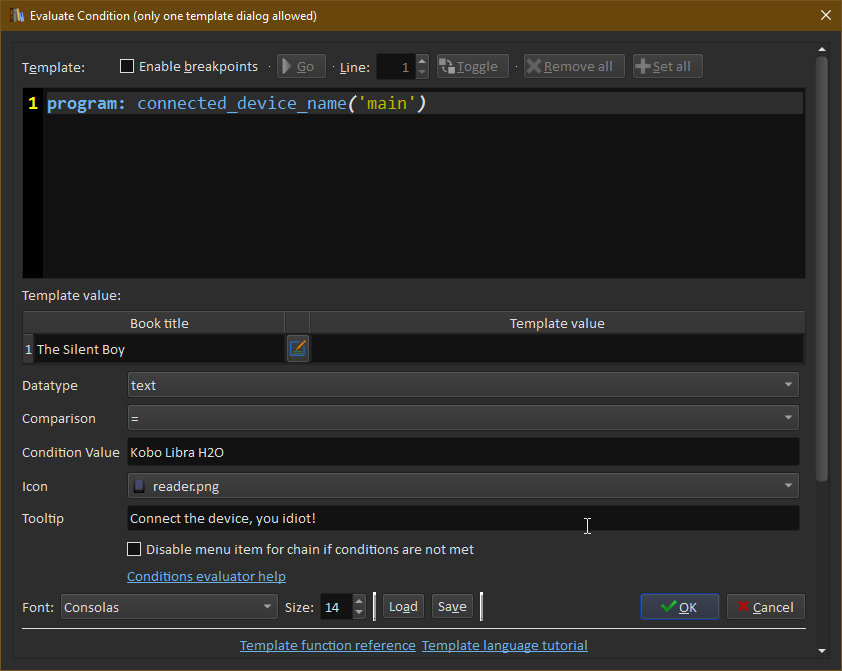The width and height of the screenshot is (842, 671).
Task: Click line number 1 in editor gutter
Action: tap(33, 103)
